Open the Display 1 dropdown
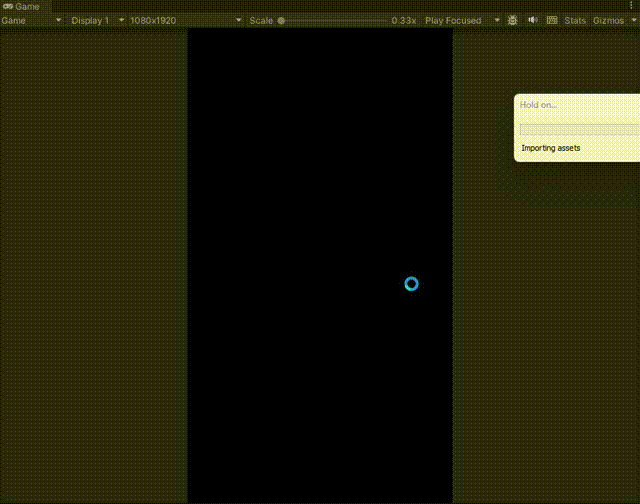The width and height of the screenshot is (640, 504). click(97, 20)
